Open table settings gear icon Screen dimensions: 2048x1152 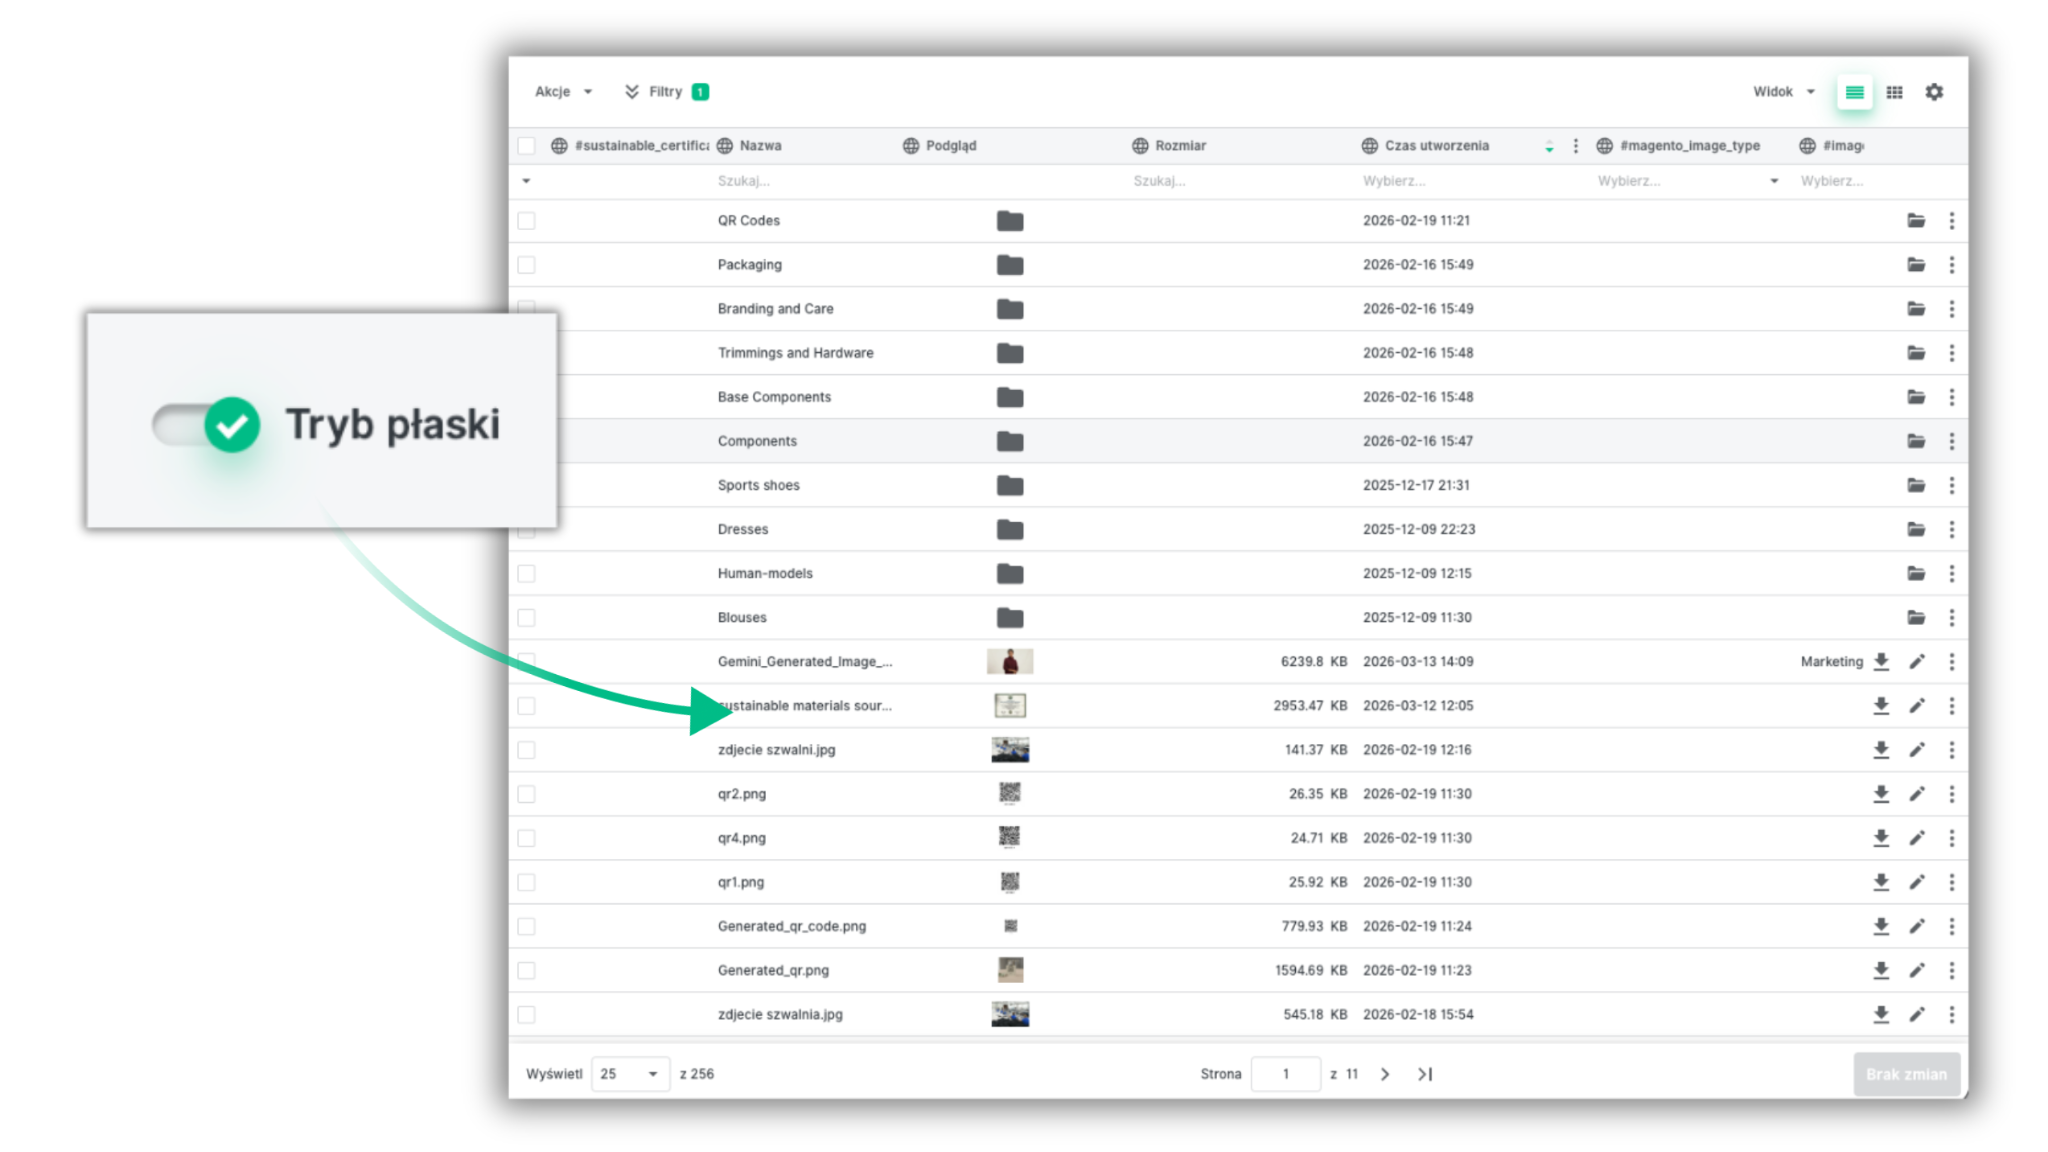[x=1934, y=92]
